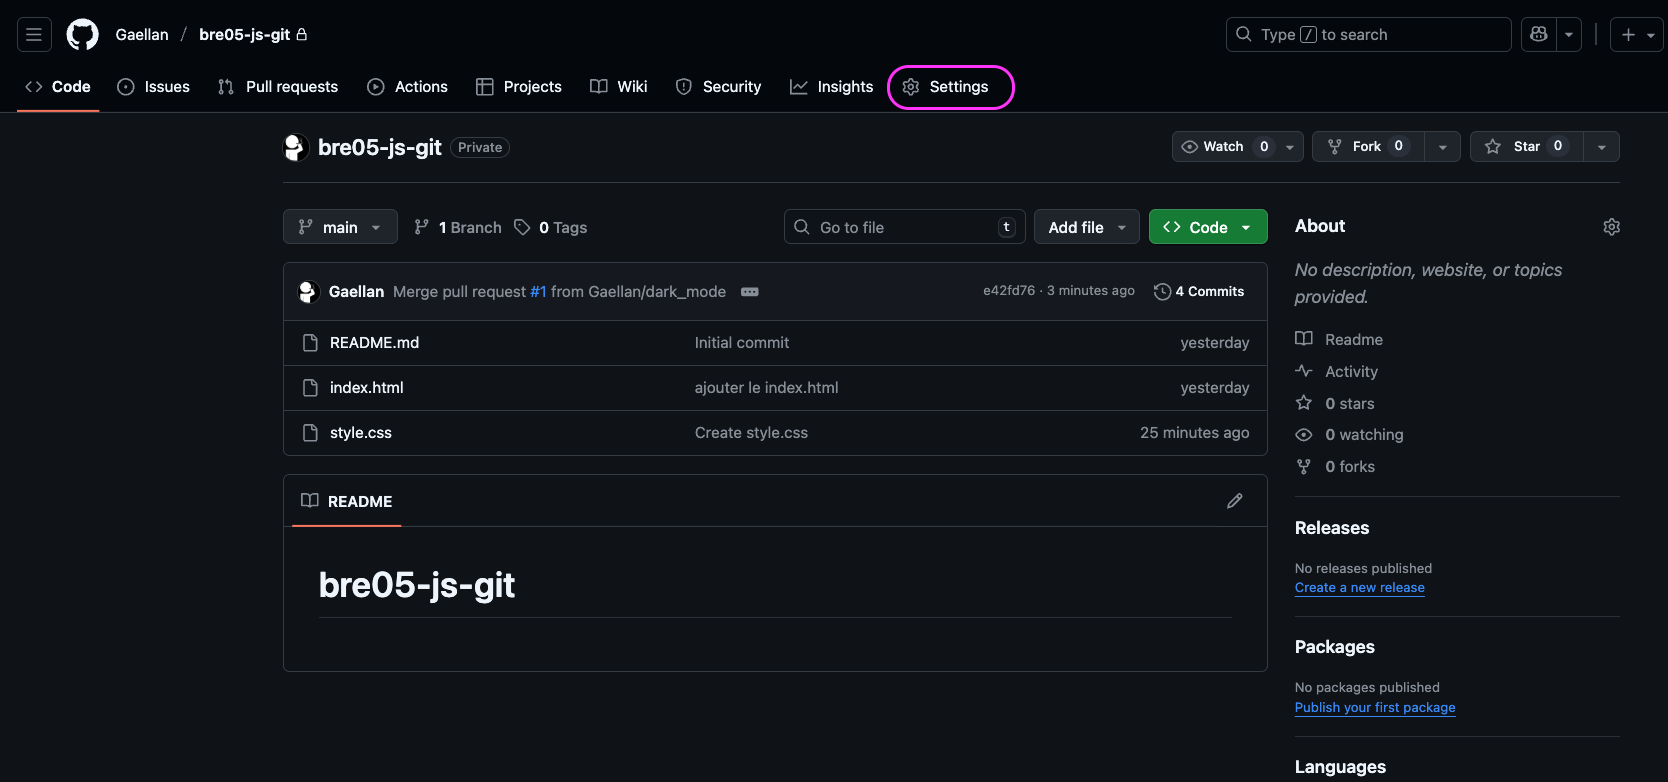Open the Packages heading link
This screenshot has height=782, width=1668.
point(1335,647)
